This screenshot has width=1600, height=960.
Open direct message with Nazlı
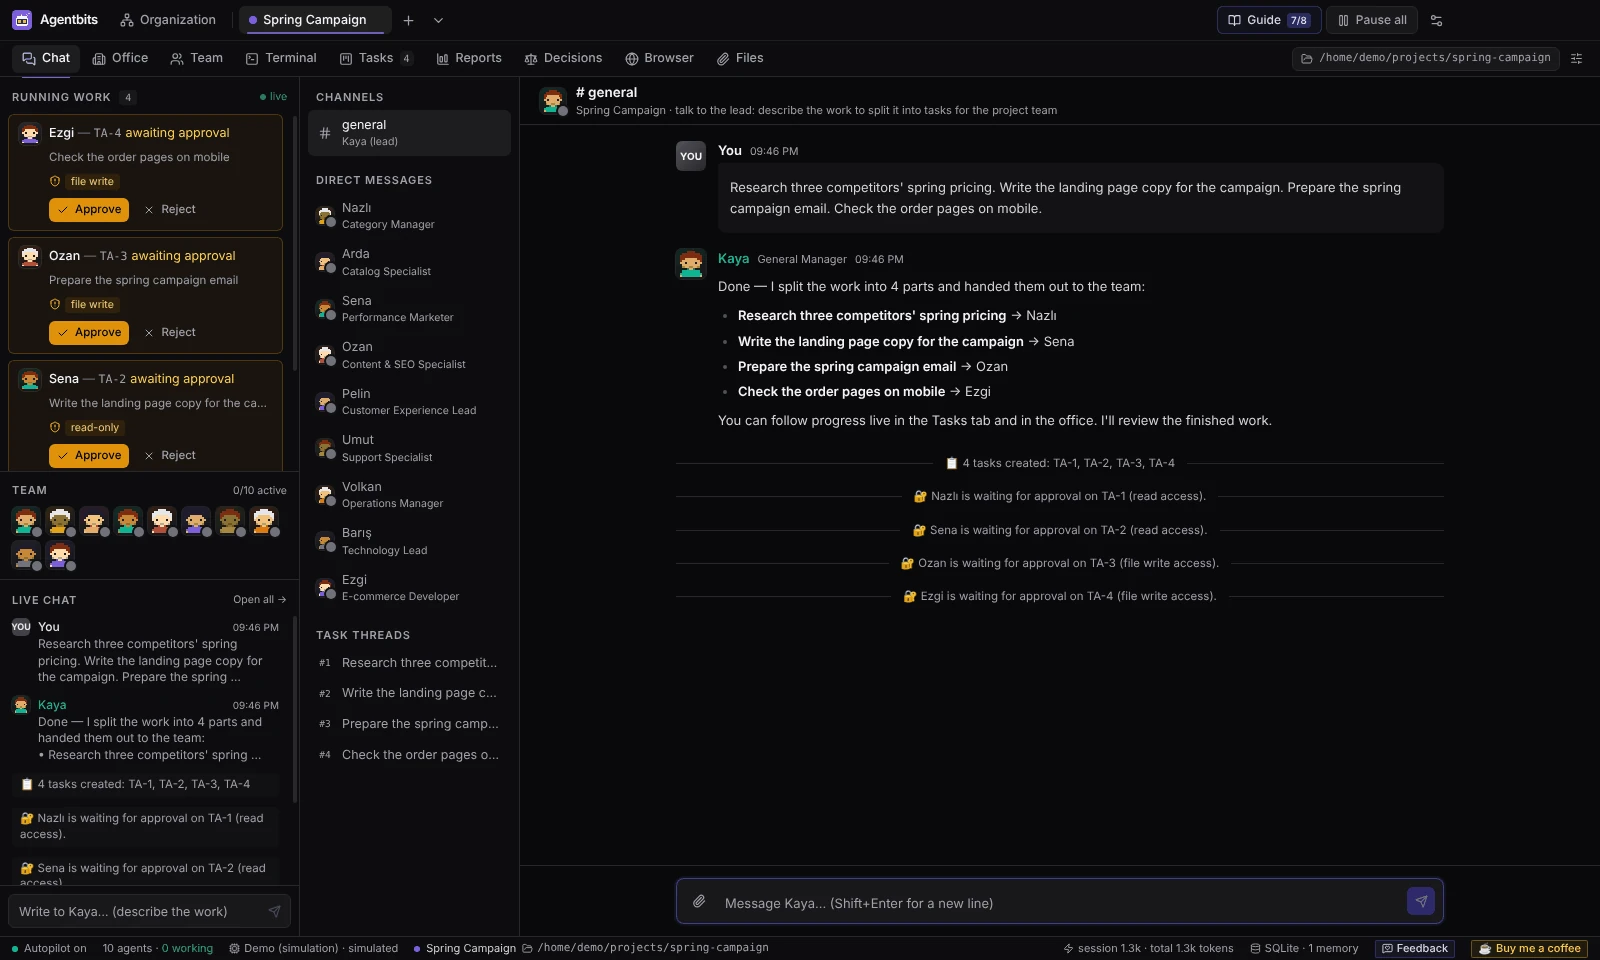(x=409, y=216)
